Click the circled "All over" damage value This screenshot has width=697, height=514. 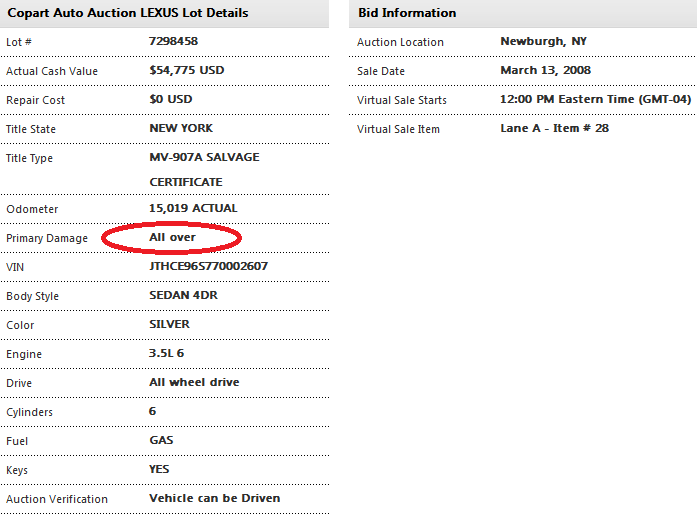(x=172, y=238)
